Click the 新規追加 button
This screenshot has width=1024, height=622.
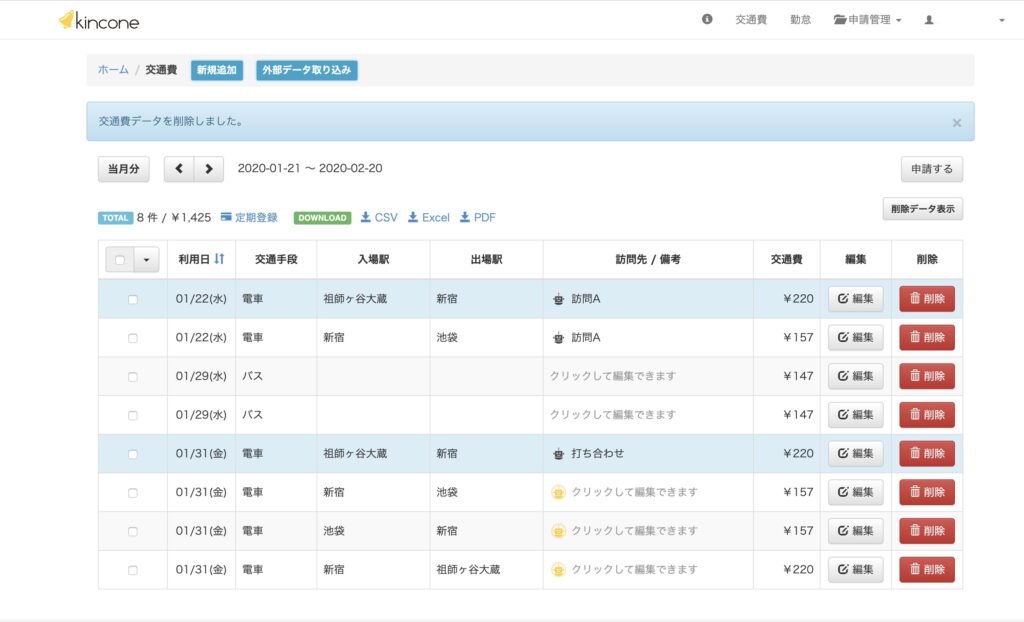click(217, 70)
